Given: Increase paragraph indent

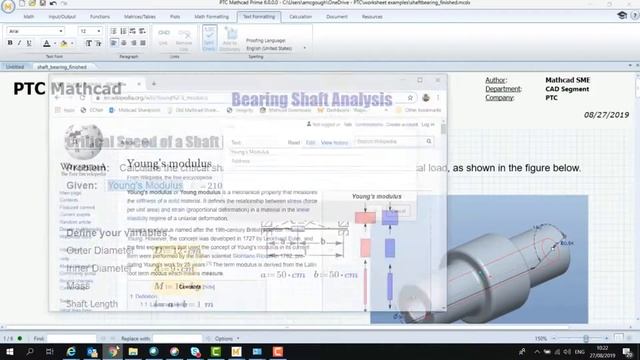Looking at the screenshot, I should [142, 31].
